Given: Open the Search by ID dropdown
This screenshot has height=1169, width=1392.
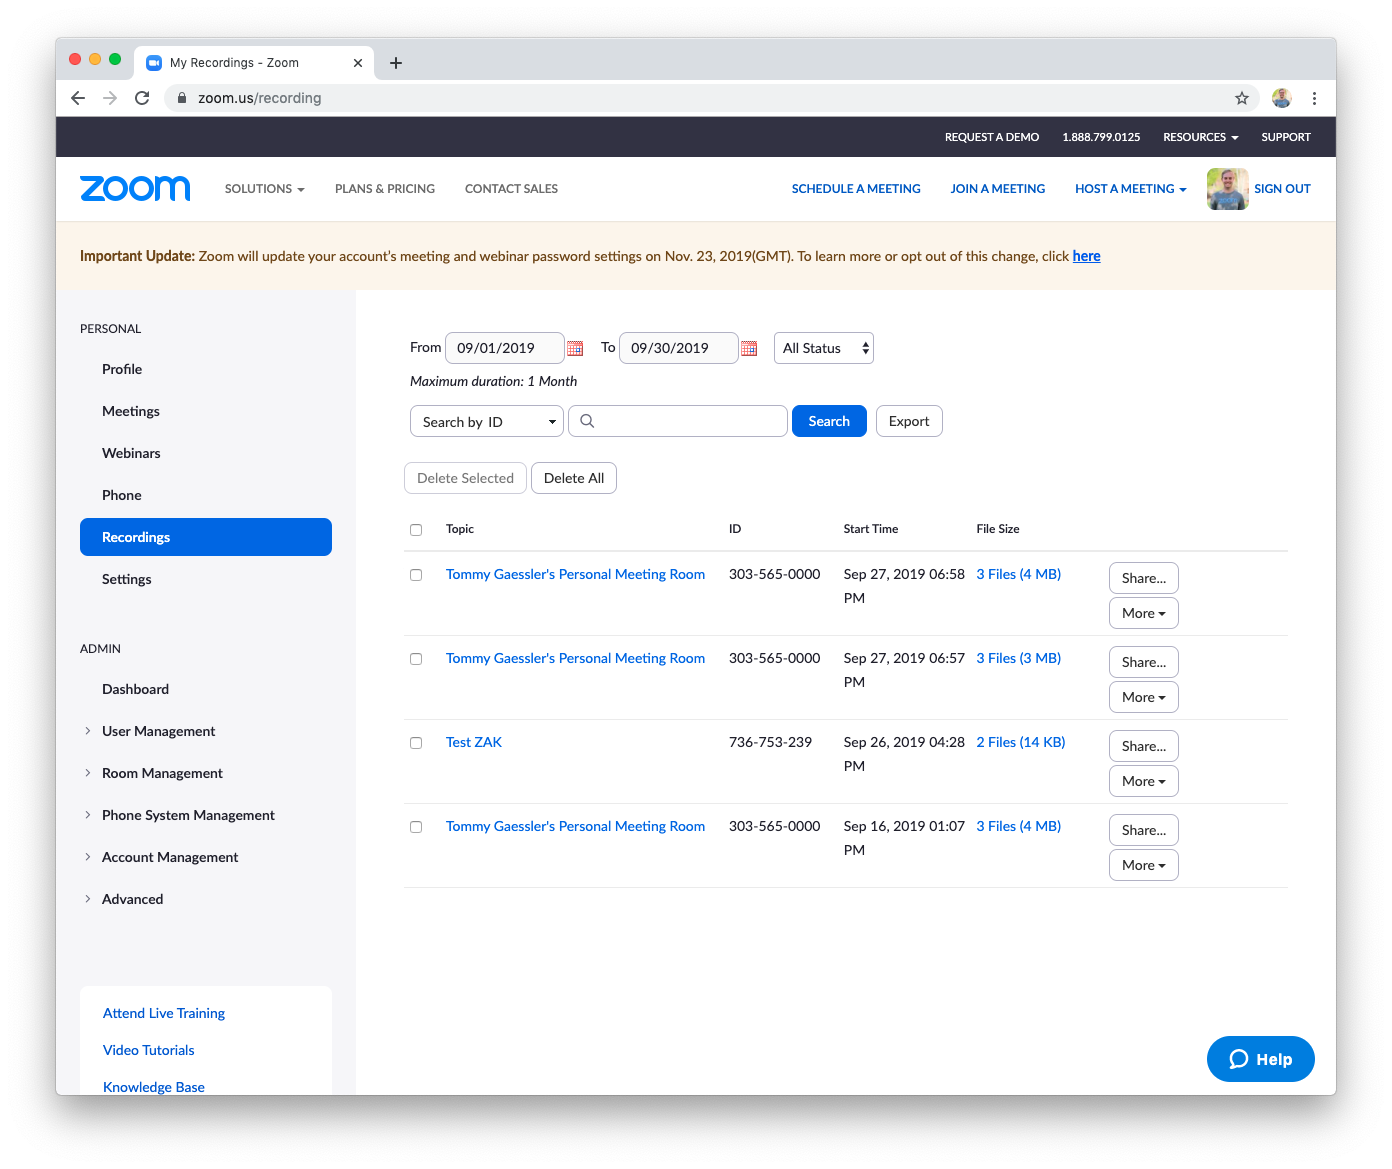Looking at the screenshot, I should point(487,421).
